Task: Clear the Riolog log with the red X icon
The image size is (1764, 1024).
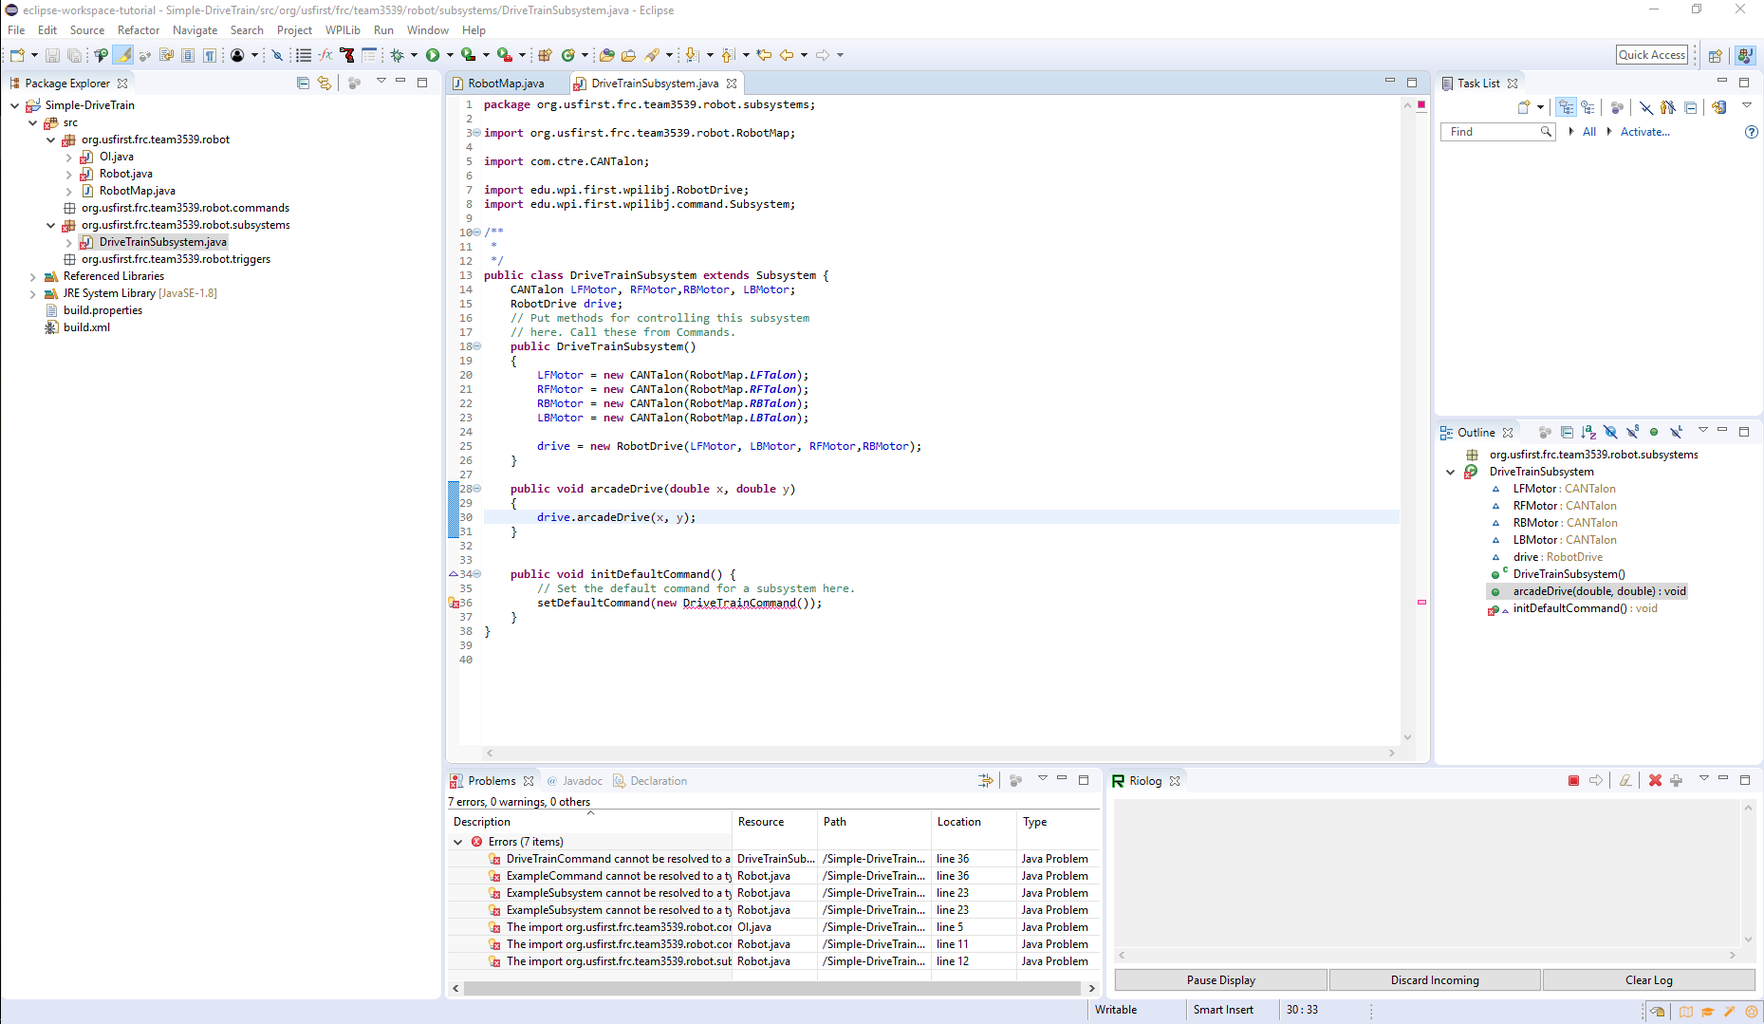Action: click(1654, 780)
